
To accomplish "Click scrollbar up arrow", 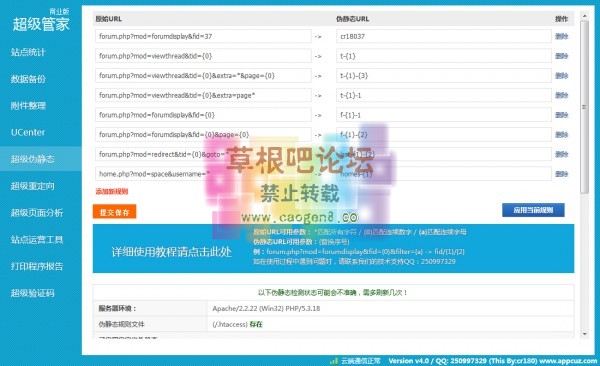I will pos(584,16).
